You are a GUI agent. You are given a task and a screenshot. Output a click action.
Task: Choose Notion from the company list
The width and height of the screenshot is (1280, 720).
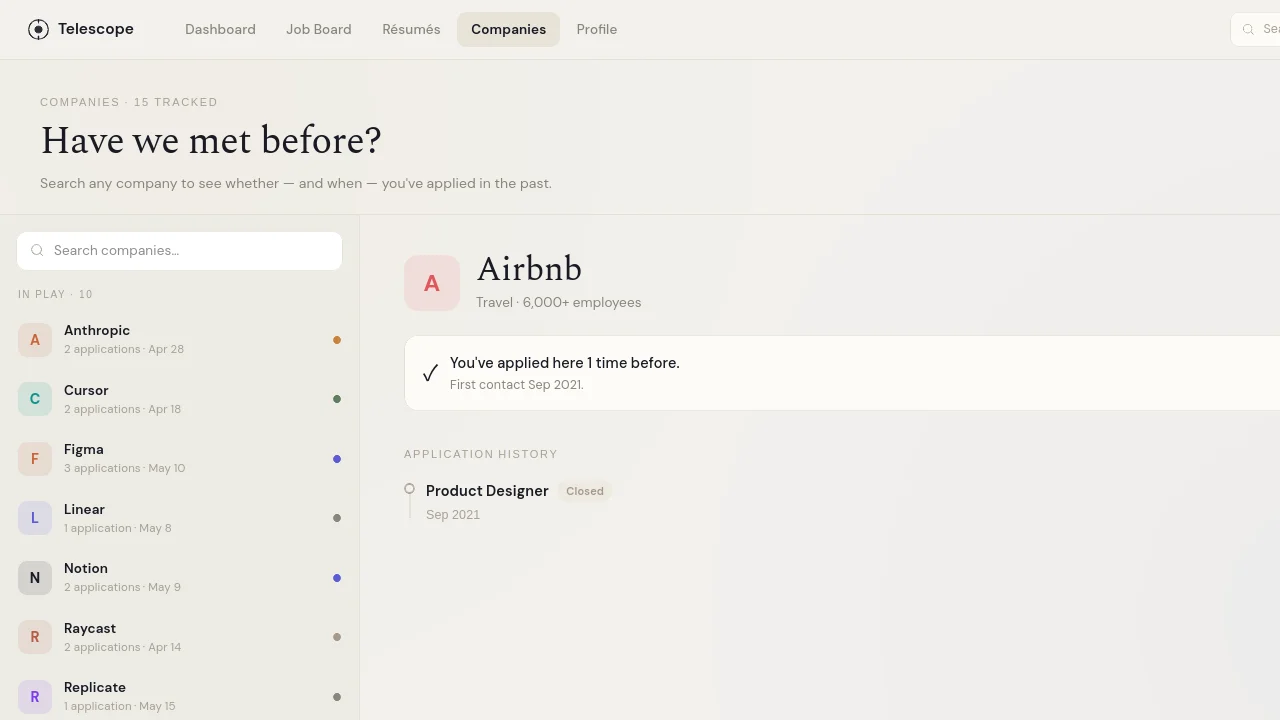point(180,578)
